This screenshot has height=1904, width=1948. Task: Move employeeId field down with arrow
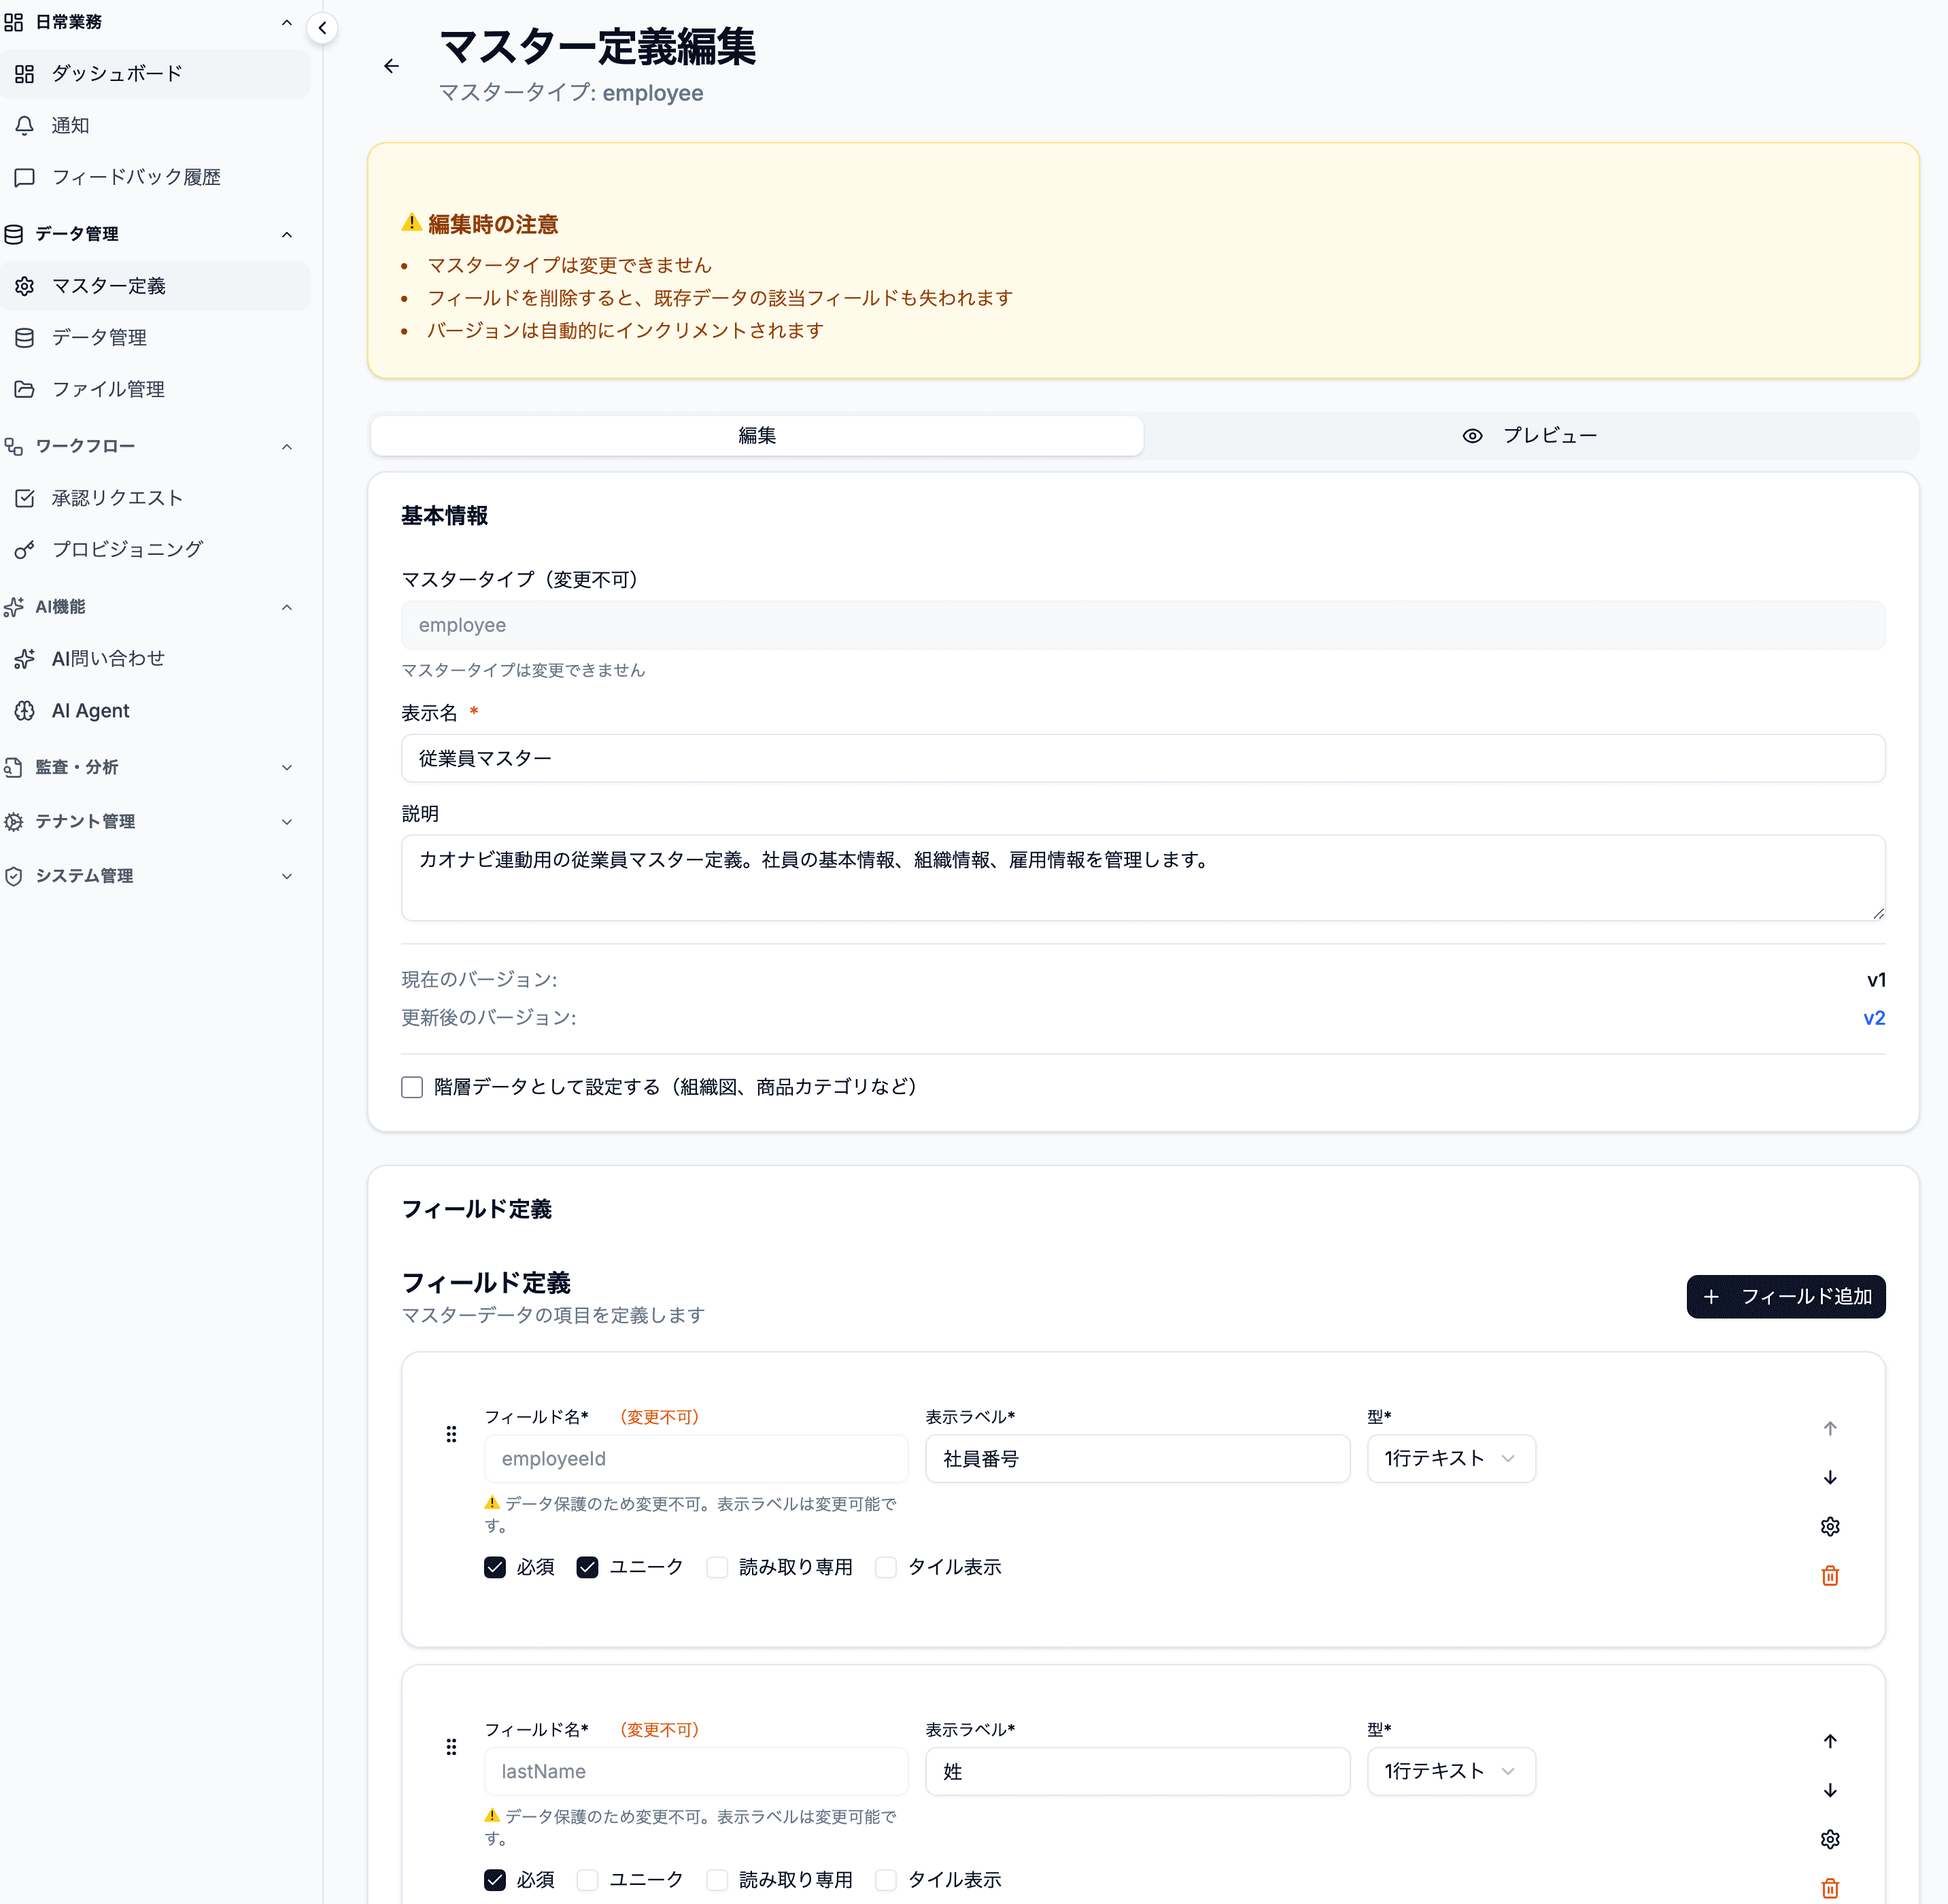tap(1829, 1477)
